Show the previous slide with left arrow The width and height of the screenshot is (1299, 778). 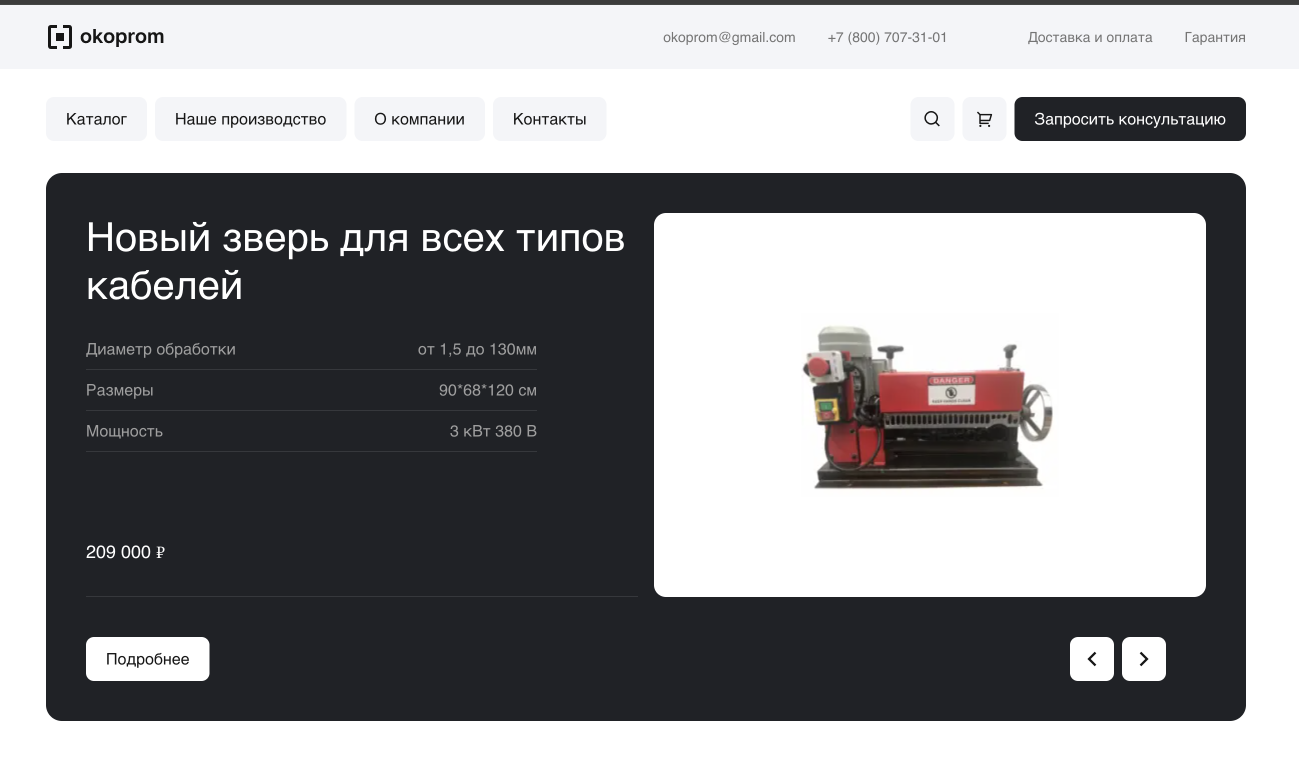(1092, 659)
